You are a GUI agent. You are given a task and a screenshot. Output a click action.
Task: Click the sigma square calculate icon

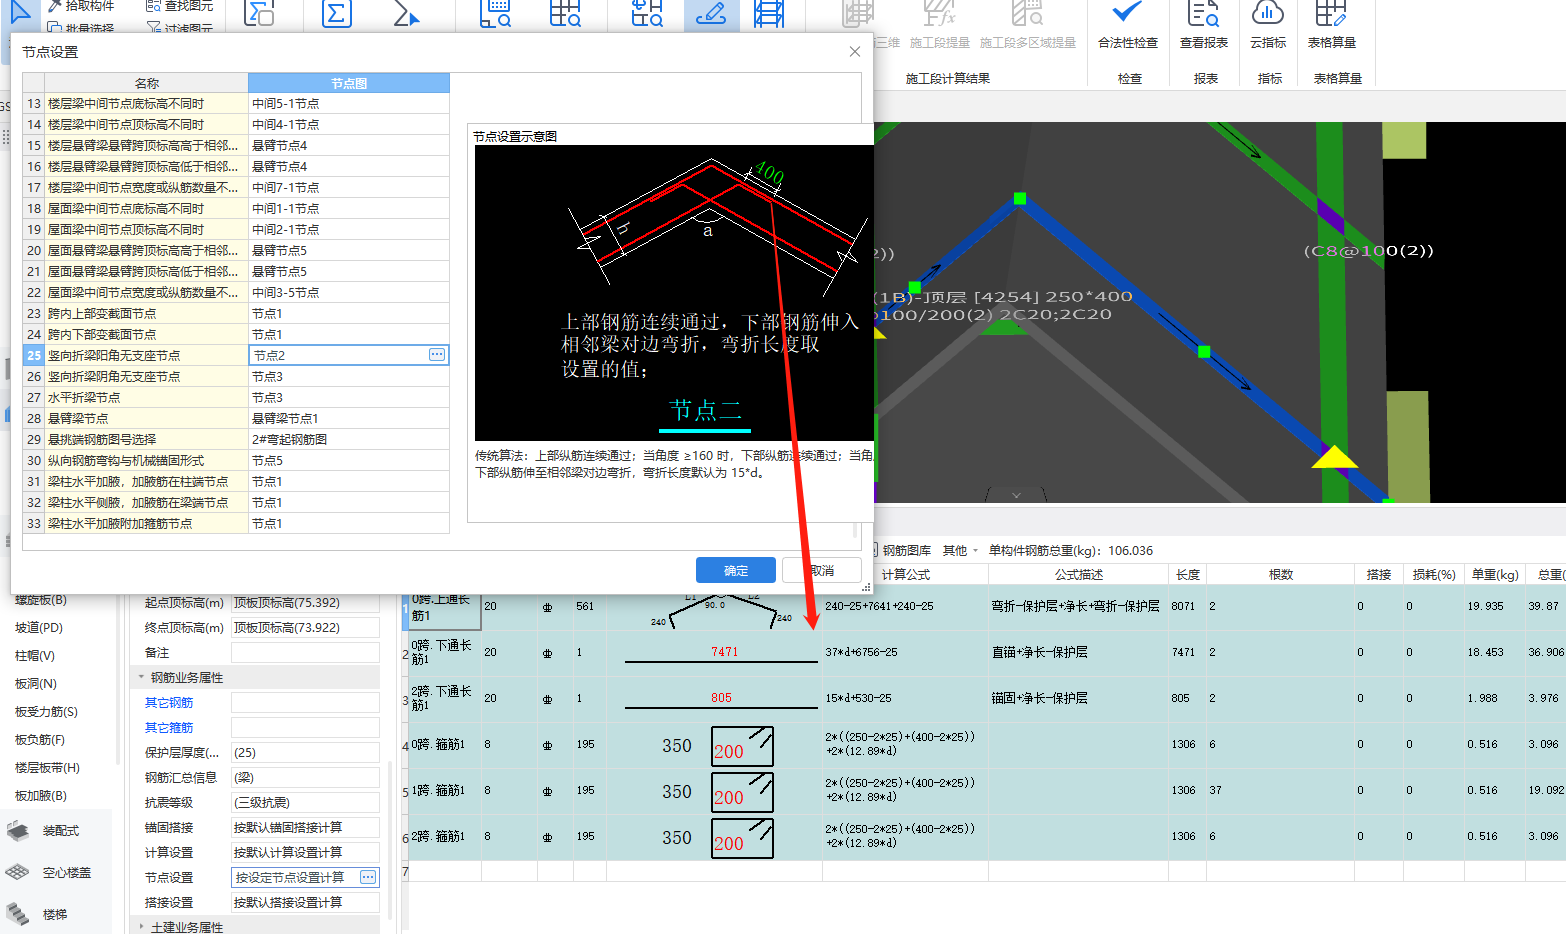tap(337, 13)
